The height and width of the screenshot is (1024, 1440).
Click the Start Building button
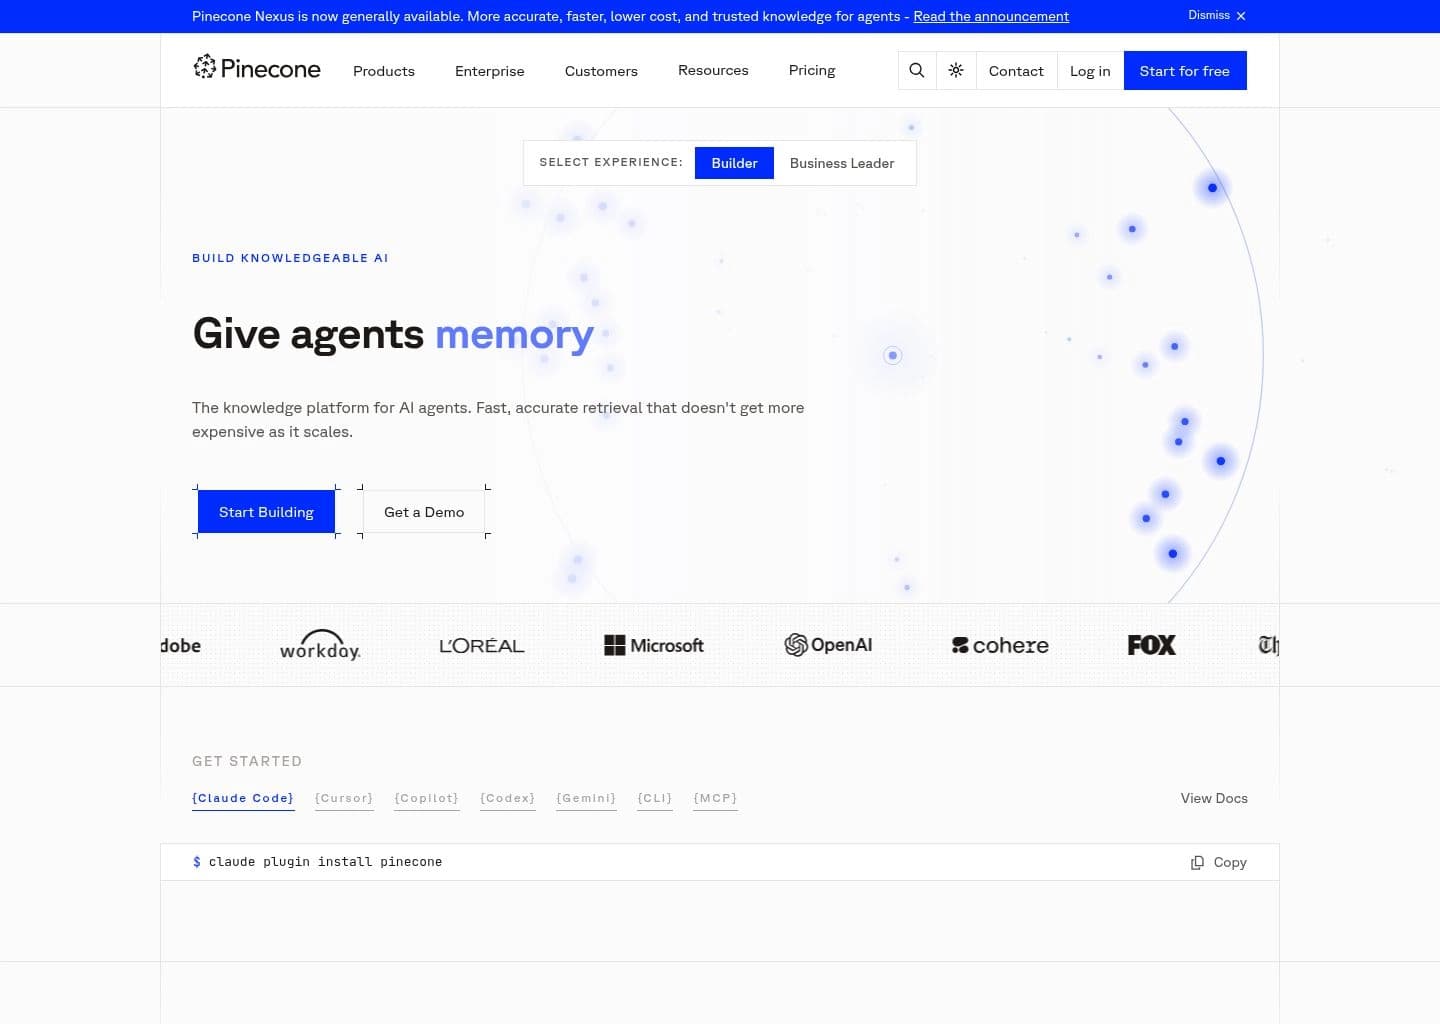pyautogui.click(x=266, y=512)
